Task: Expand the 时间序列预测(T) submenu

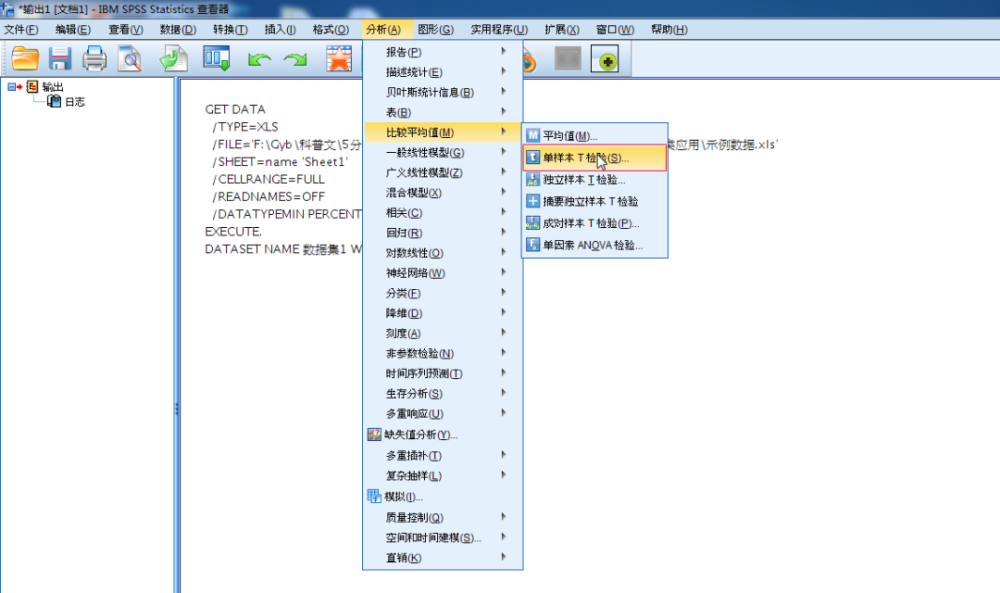Action: (443, 374)
